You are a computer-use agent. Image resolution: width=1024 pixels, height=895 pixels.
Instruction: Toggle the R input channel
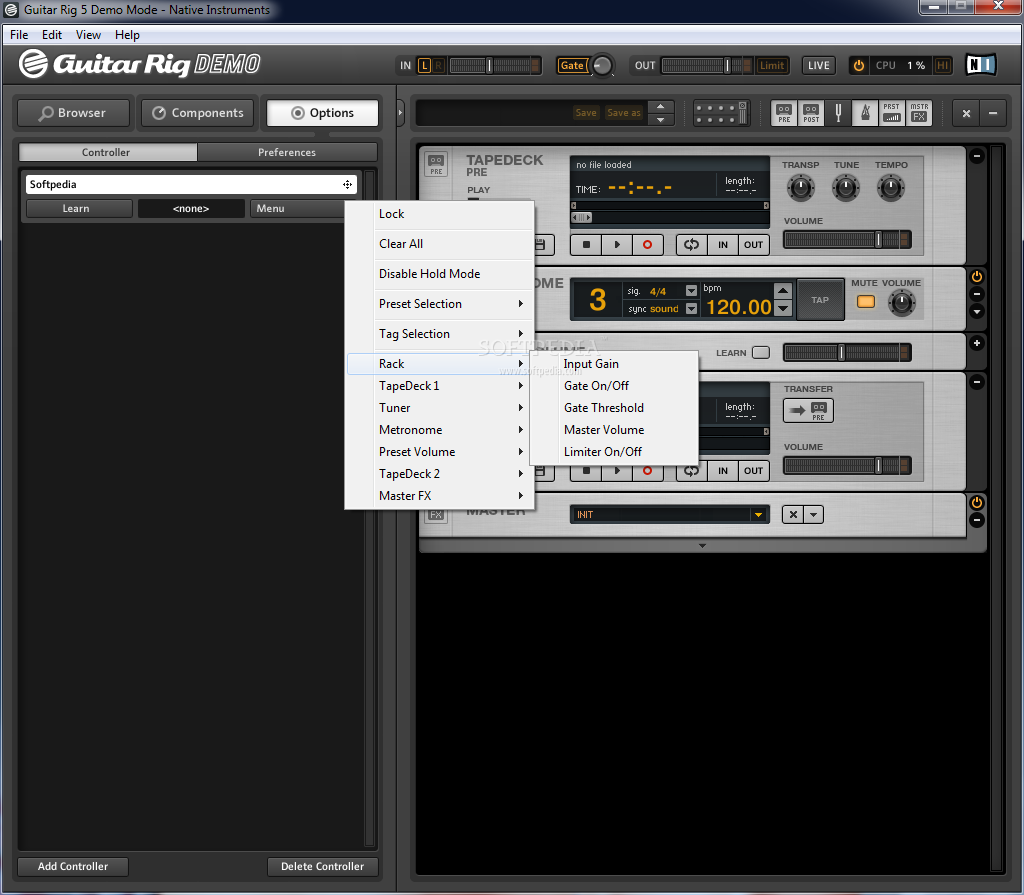click(438, 65)
